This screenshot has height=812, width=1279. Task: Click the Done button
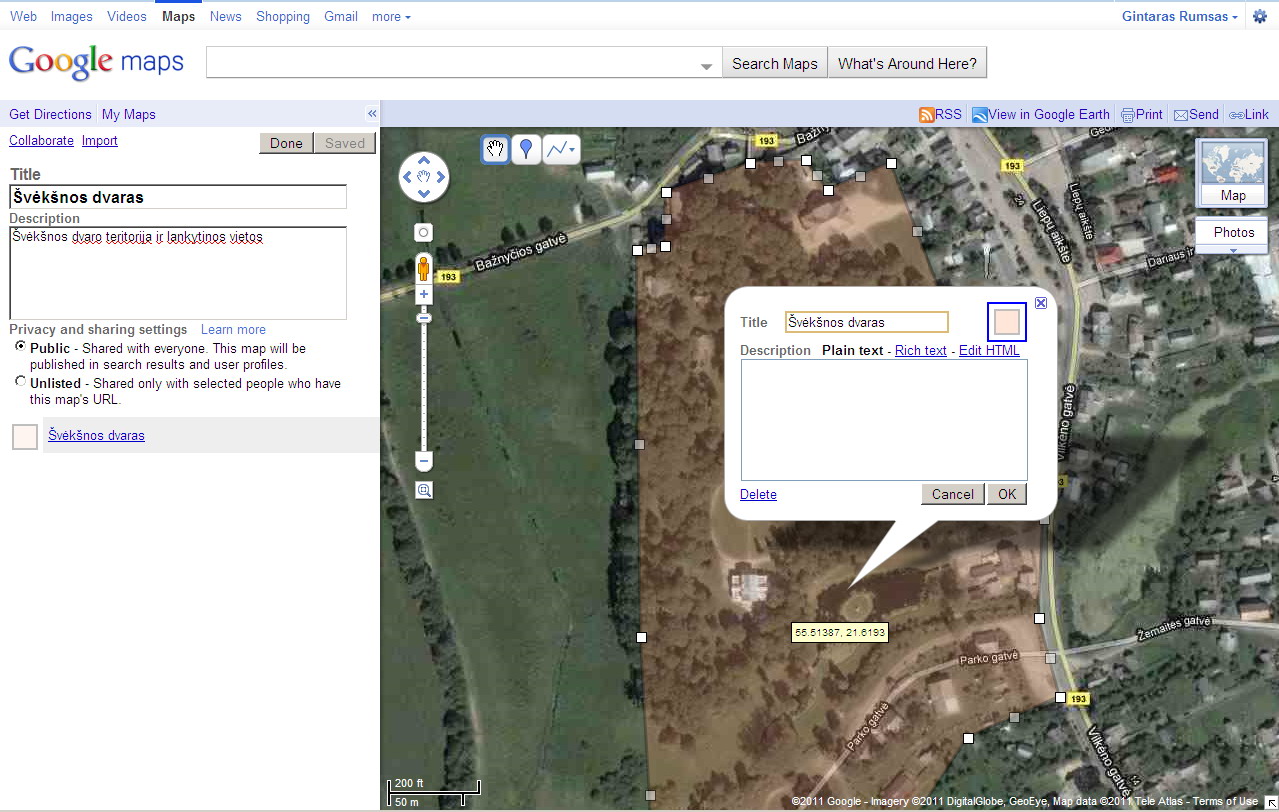click(x=286, y=143)
